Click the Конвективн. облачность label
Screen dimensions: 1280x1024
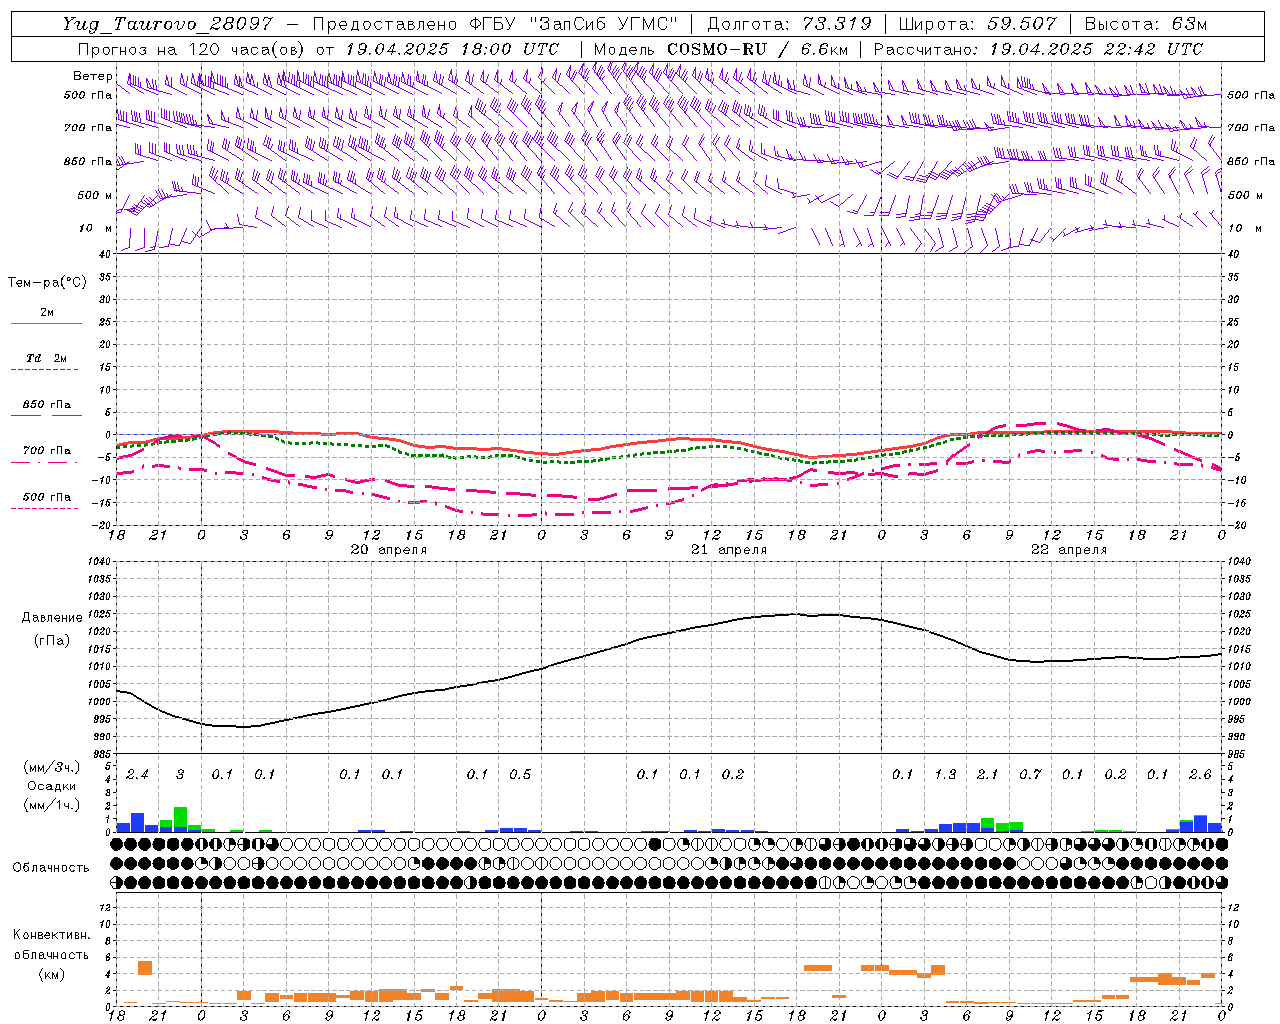[x=51, y=945]
